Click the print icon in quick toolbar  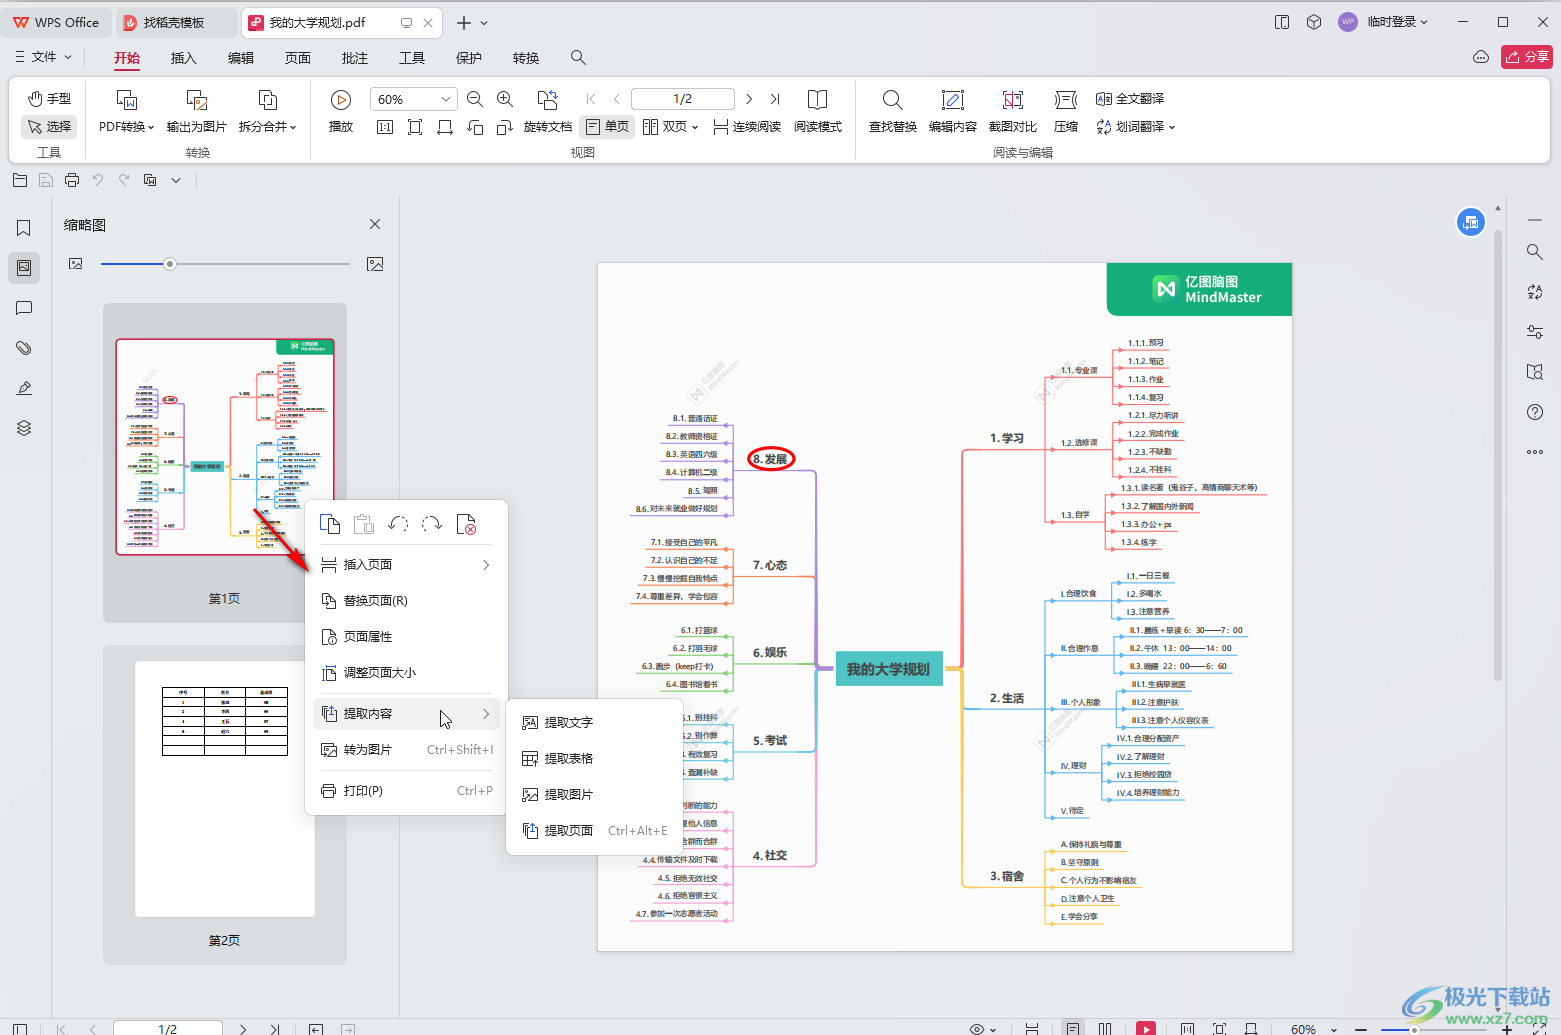[x=72, y=180]
